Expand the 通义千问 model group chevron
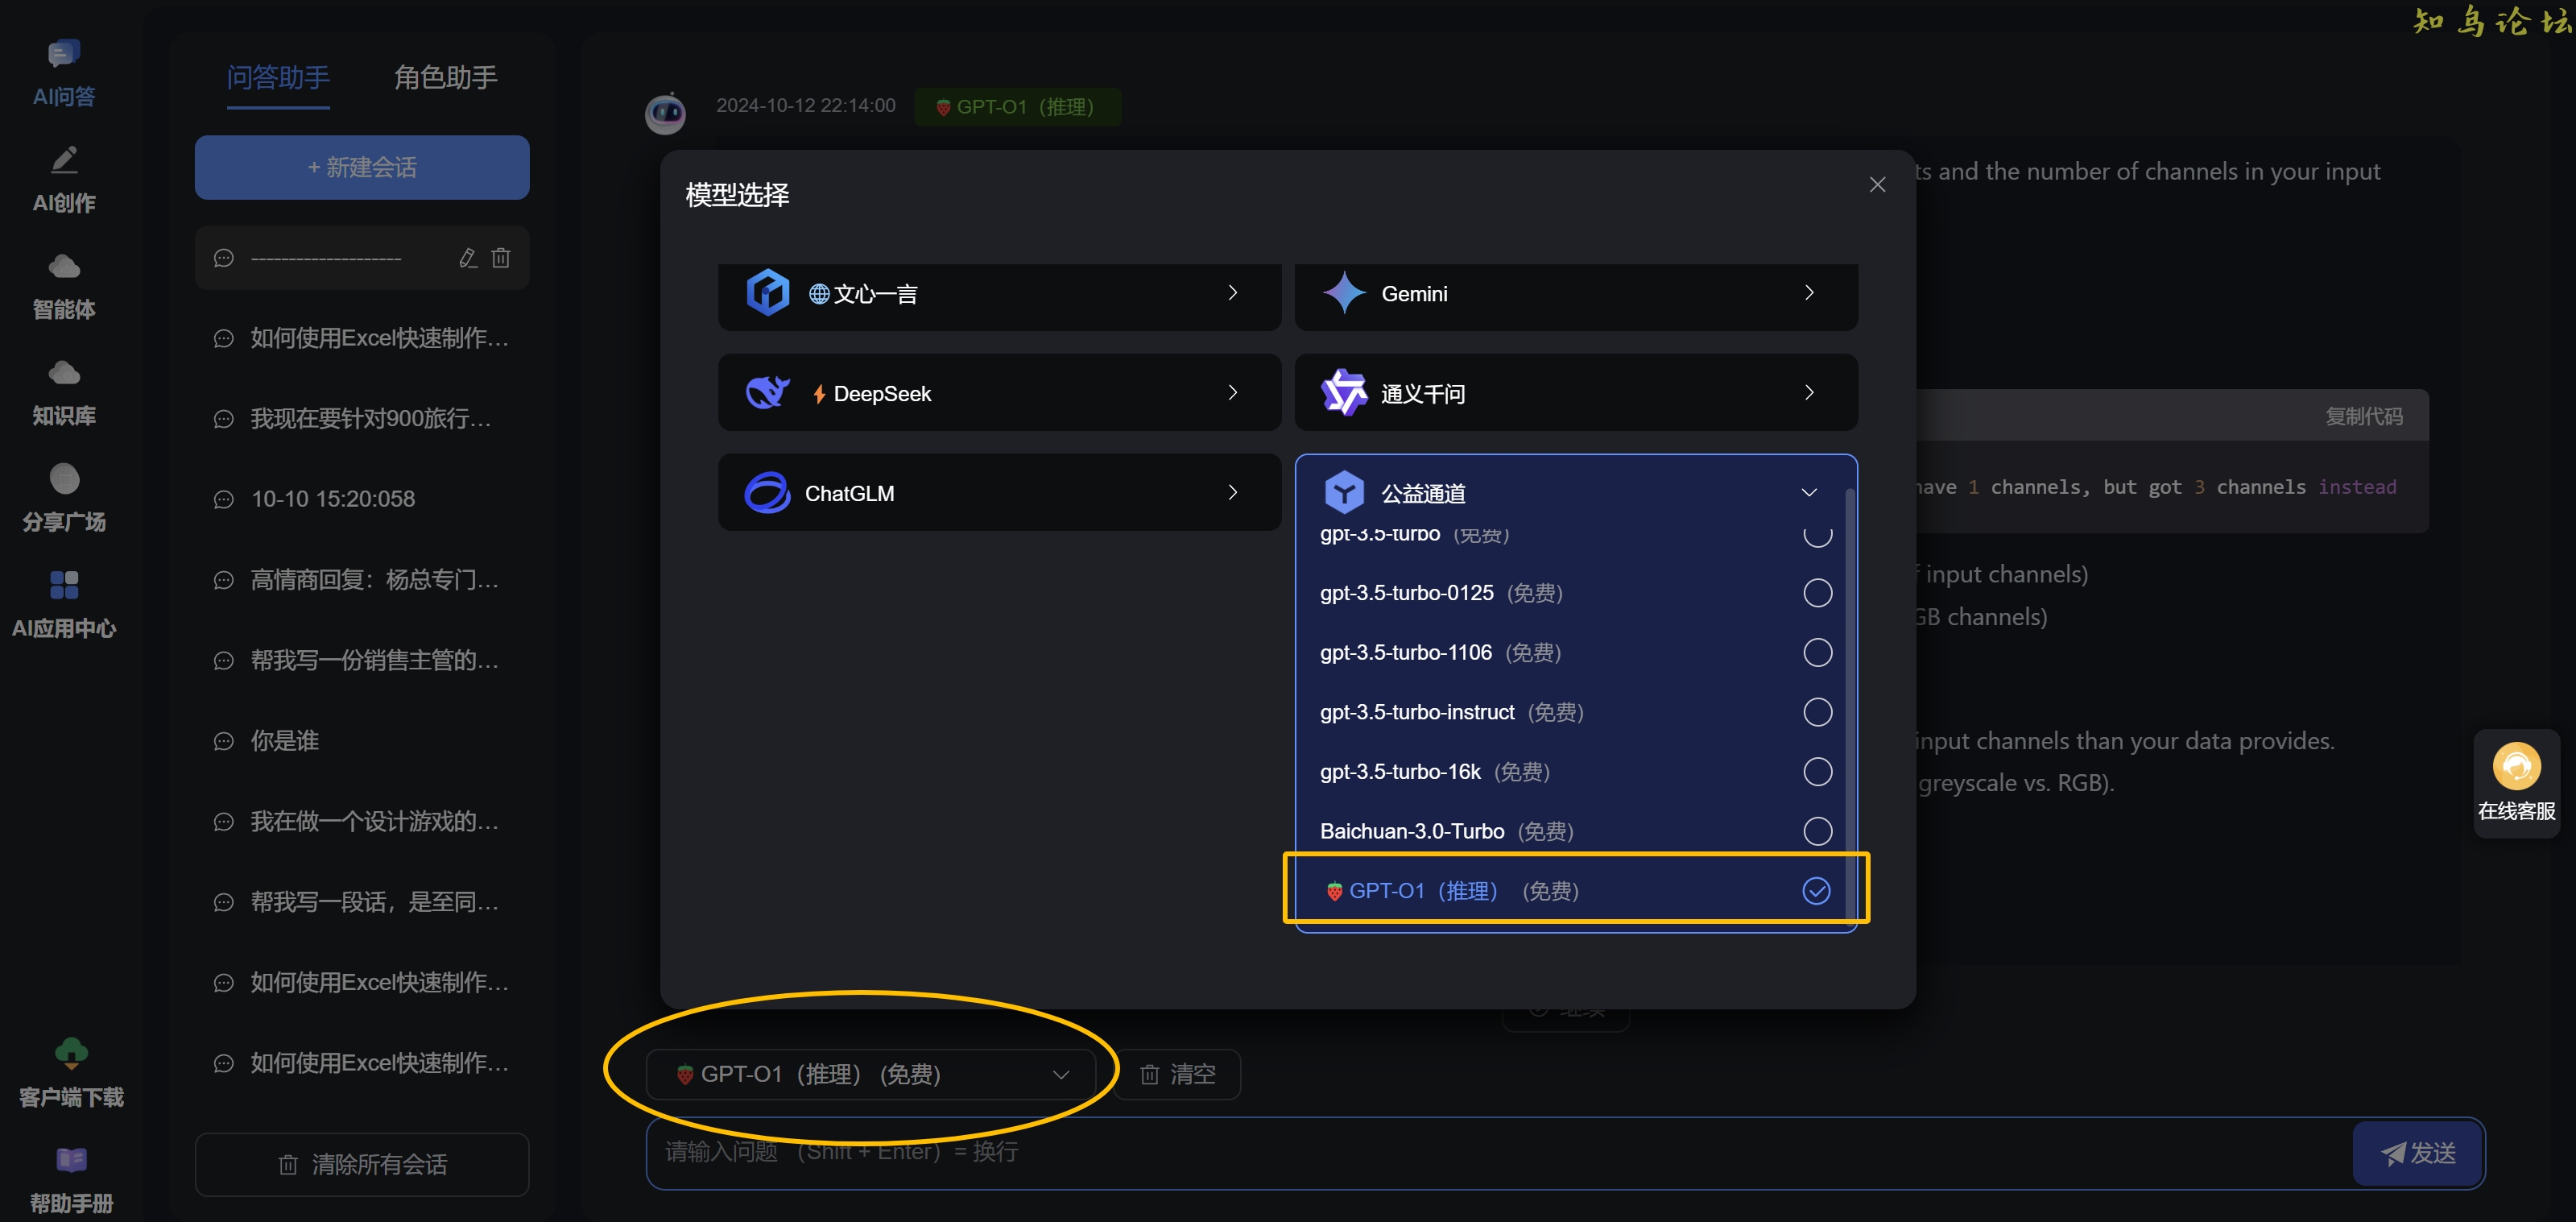The width and height of the screenshot is (2576, 1222). click(x=1808, y=393)
